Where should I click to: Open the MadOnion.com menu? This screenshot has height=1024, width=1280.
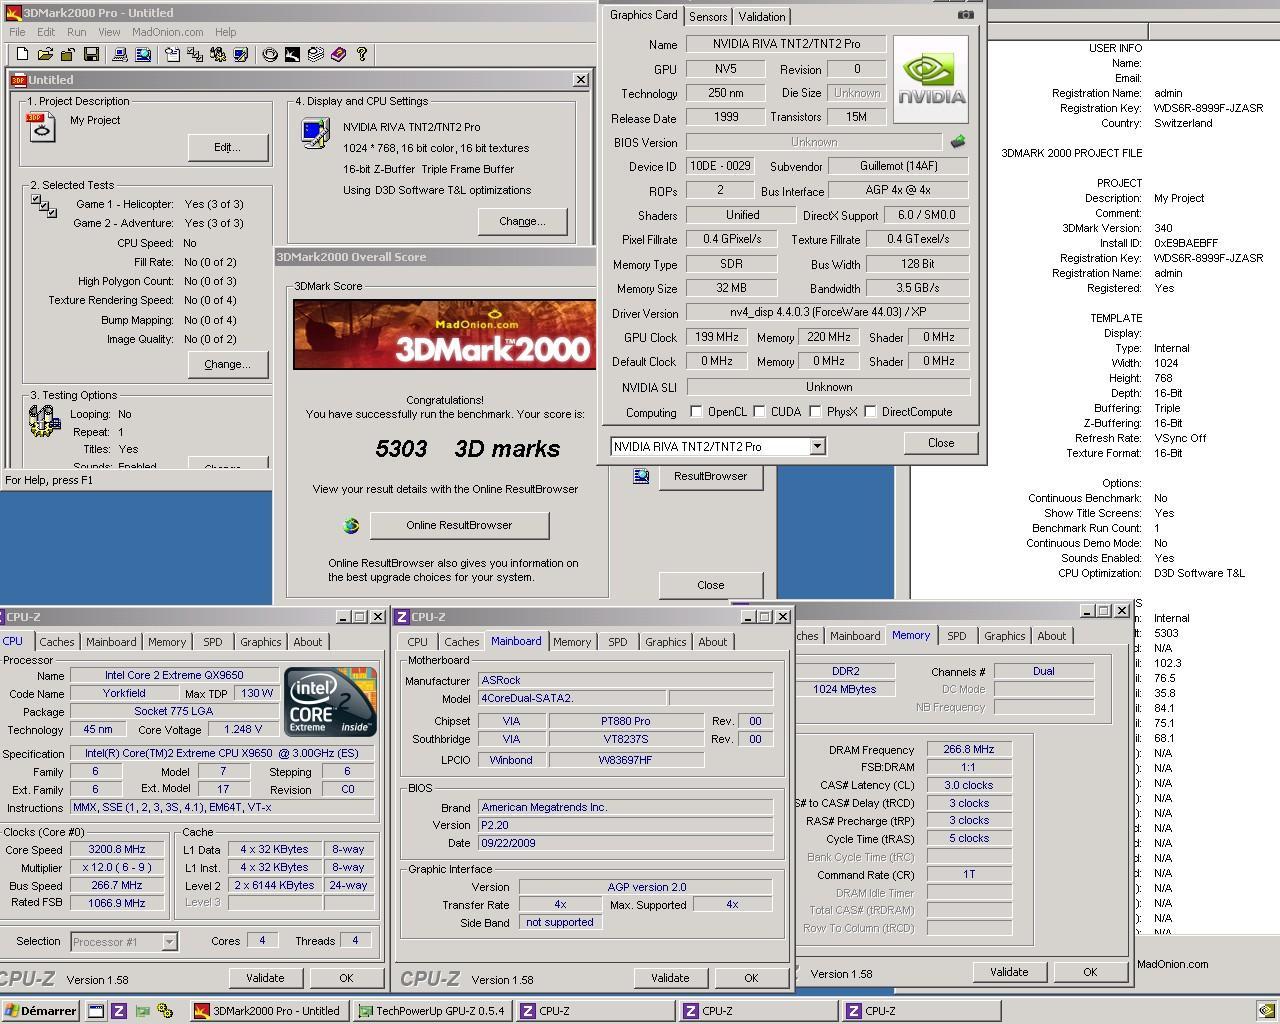(x=168, y=32)
